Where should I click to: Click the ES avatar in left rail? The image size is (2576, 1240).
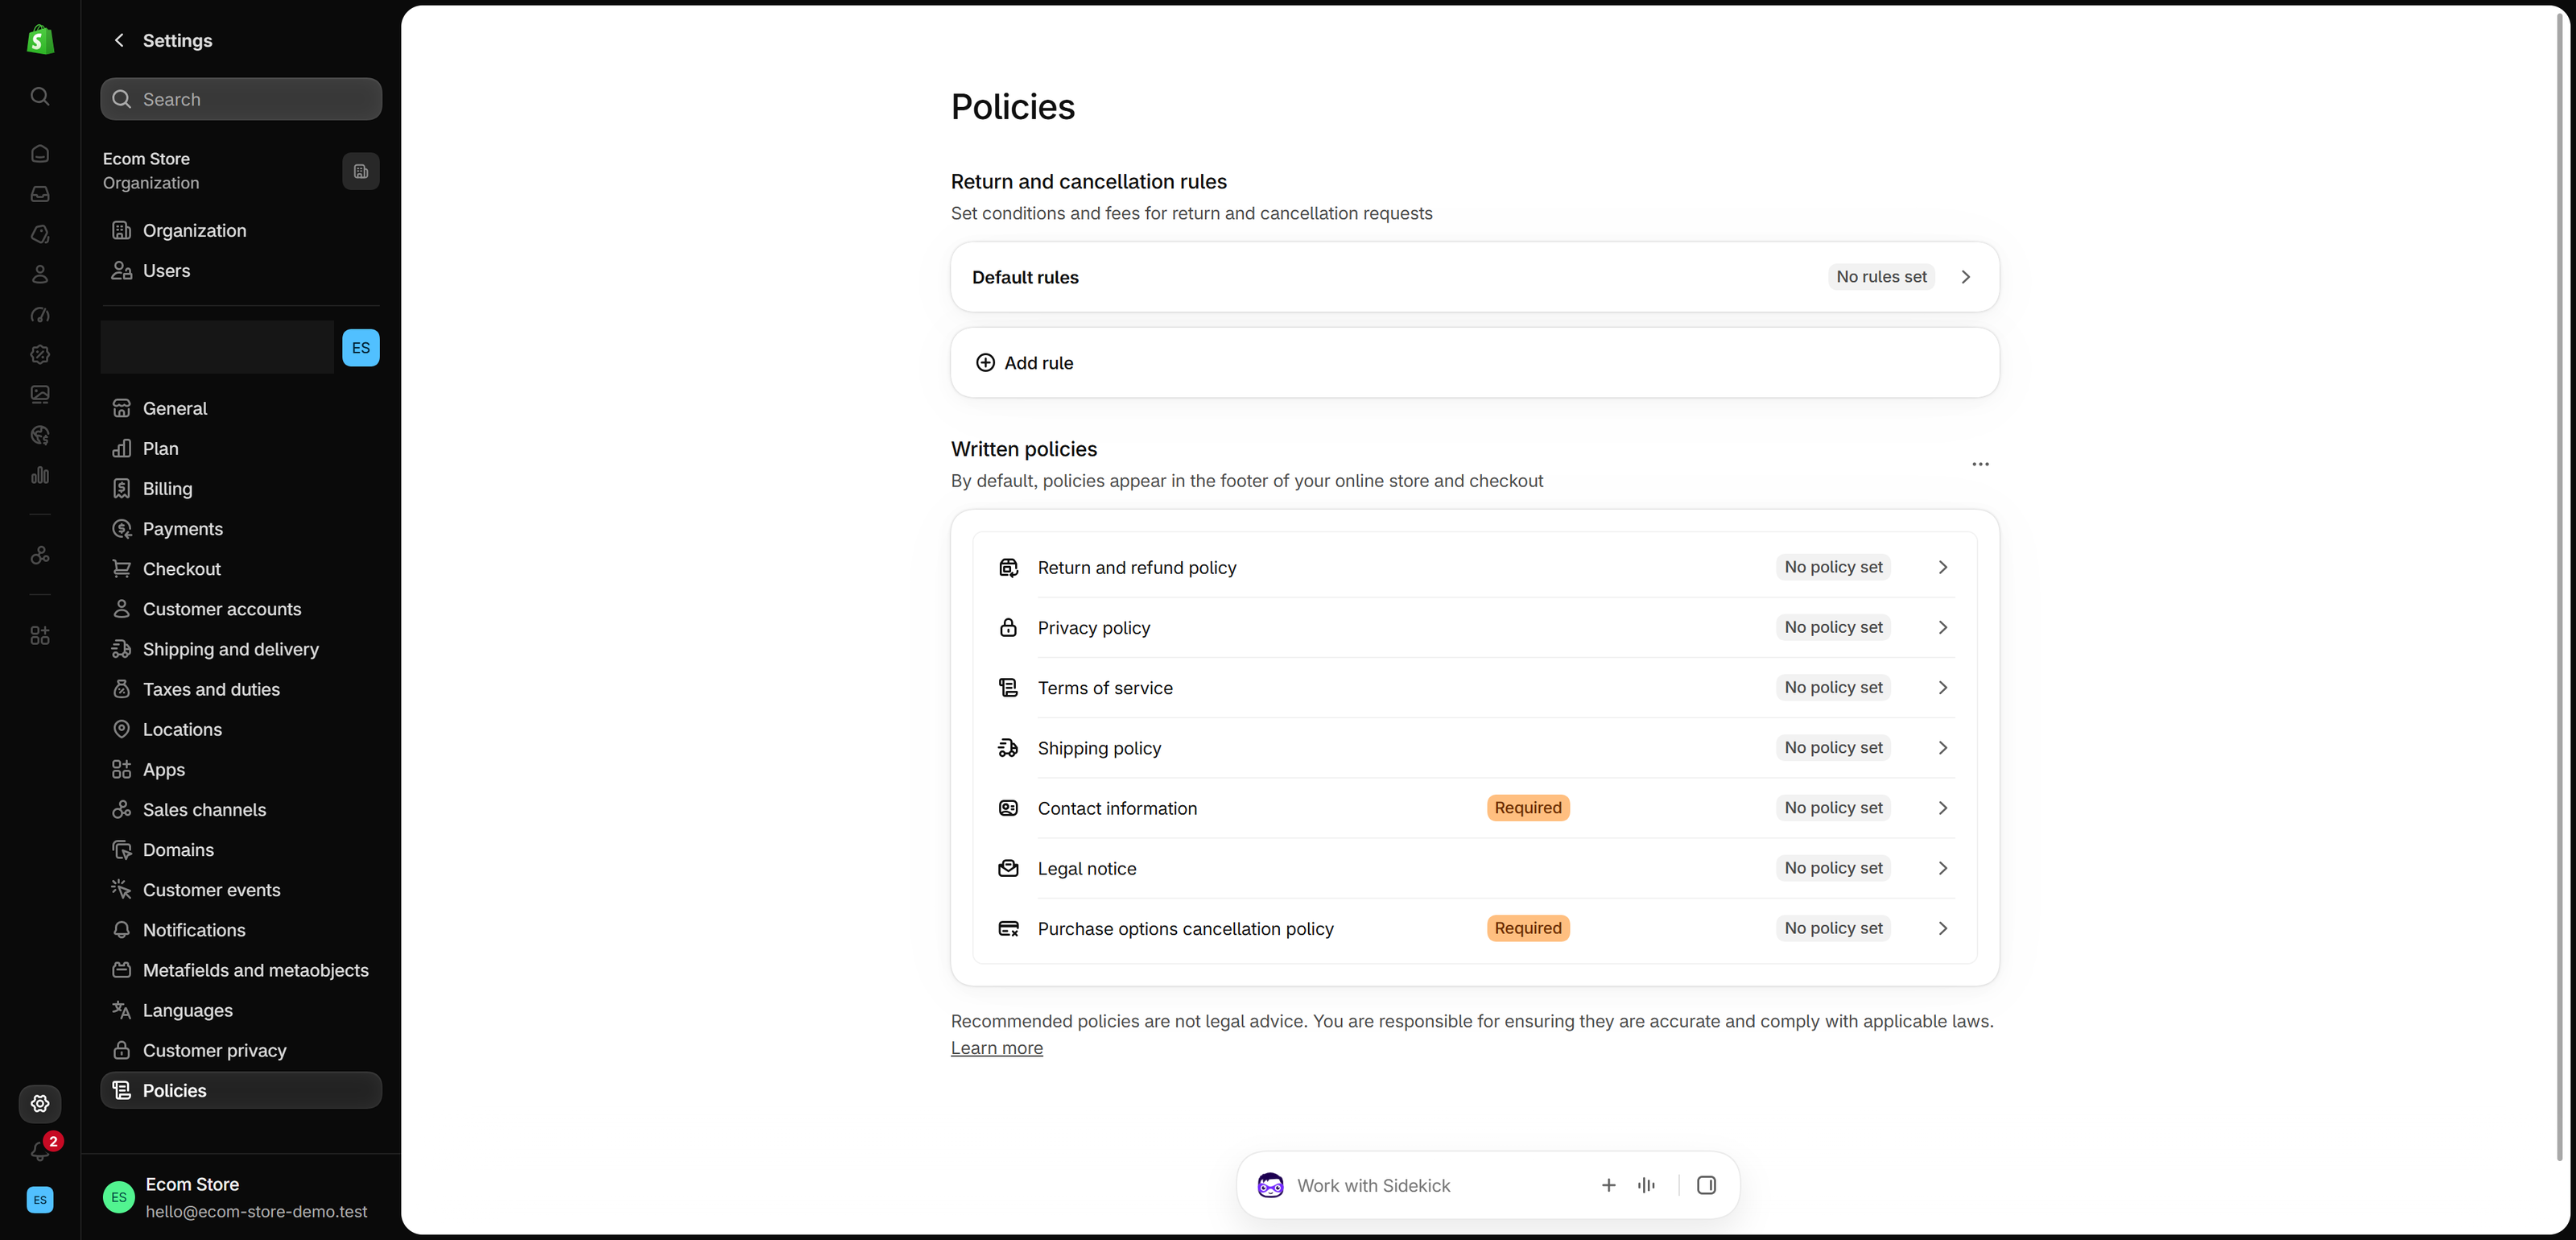(x=40, y=1199)
